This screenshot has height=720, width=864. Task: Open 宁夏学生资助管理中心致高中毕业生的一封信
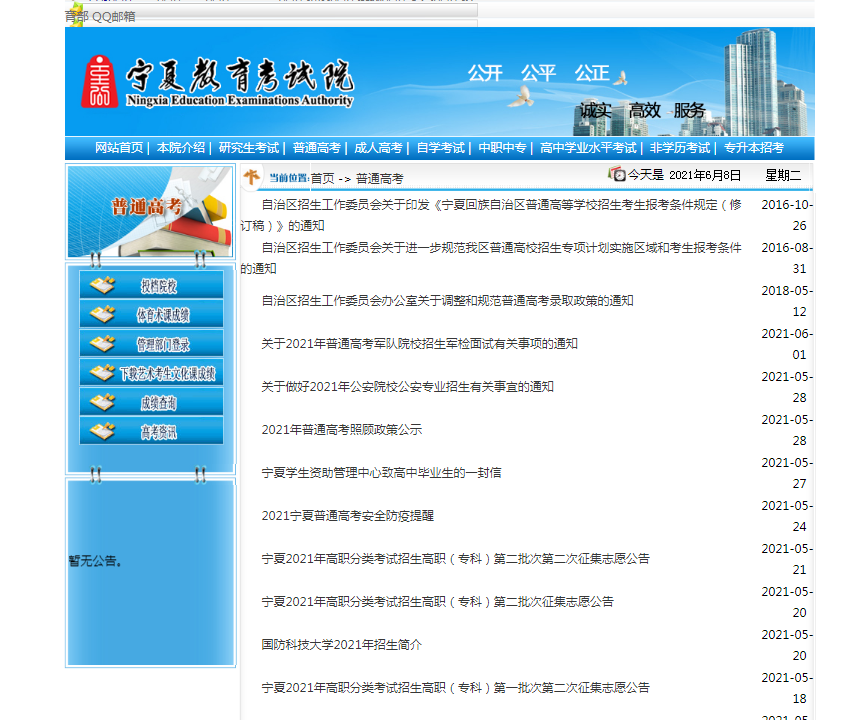pos(381,473)
